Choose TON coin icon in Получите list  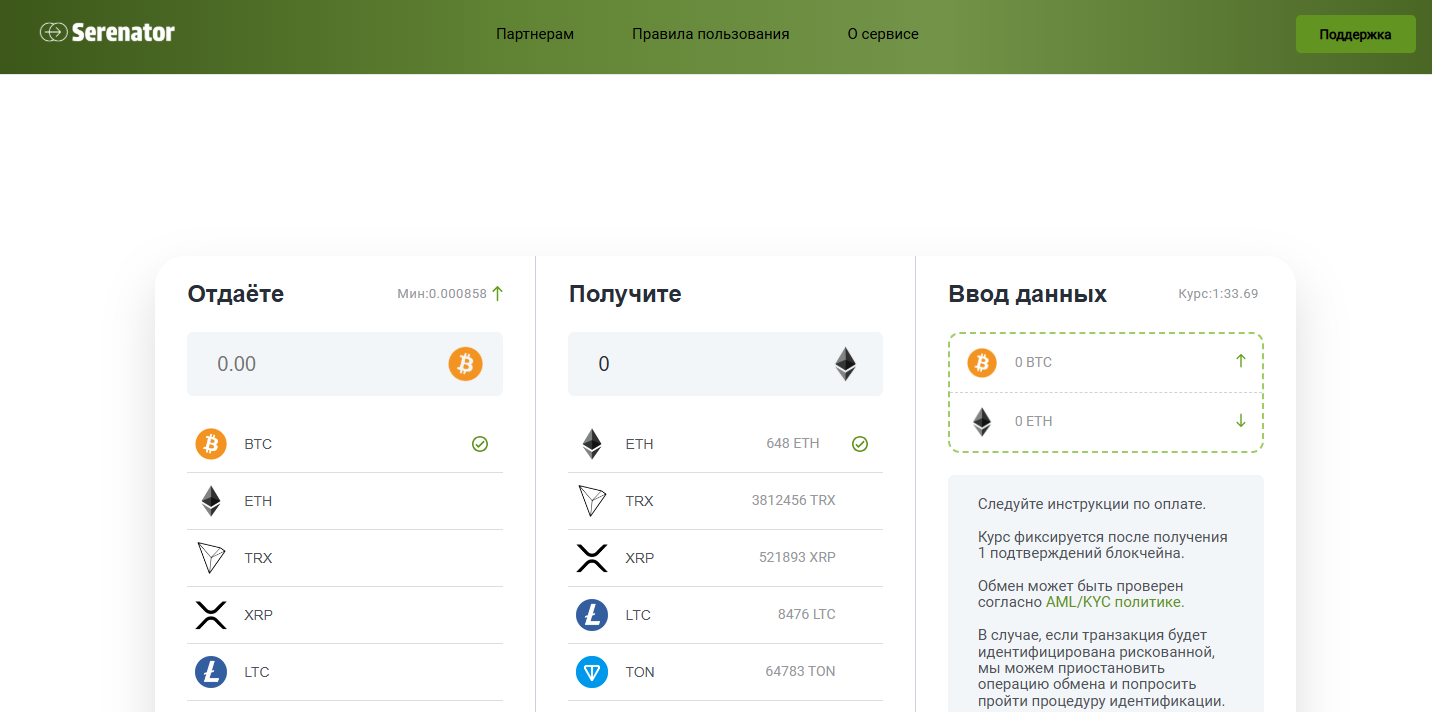(592, 672)
